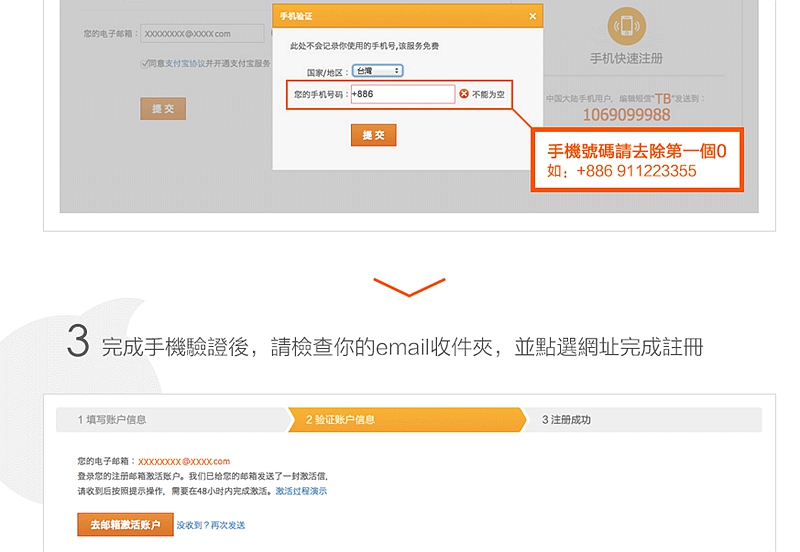
Task: Click the 不能为空 error message
Action: [x=488, y=94]
